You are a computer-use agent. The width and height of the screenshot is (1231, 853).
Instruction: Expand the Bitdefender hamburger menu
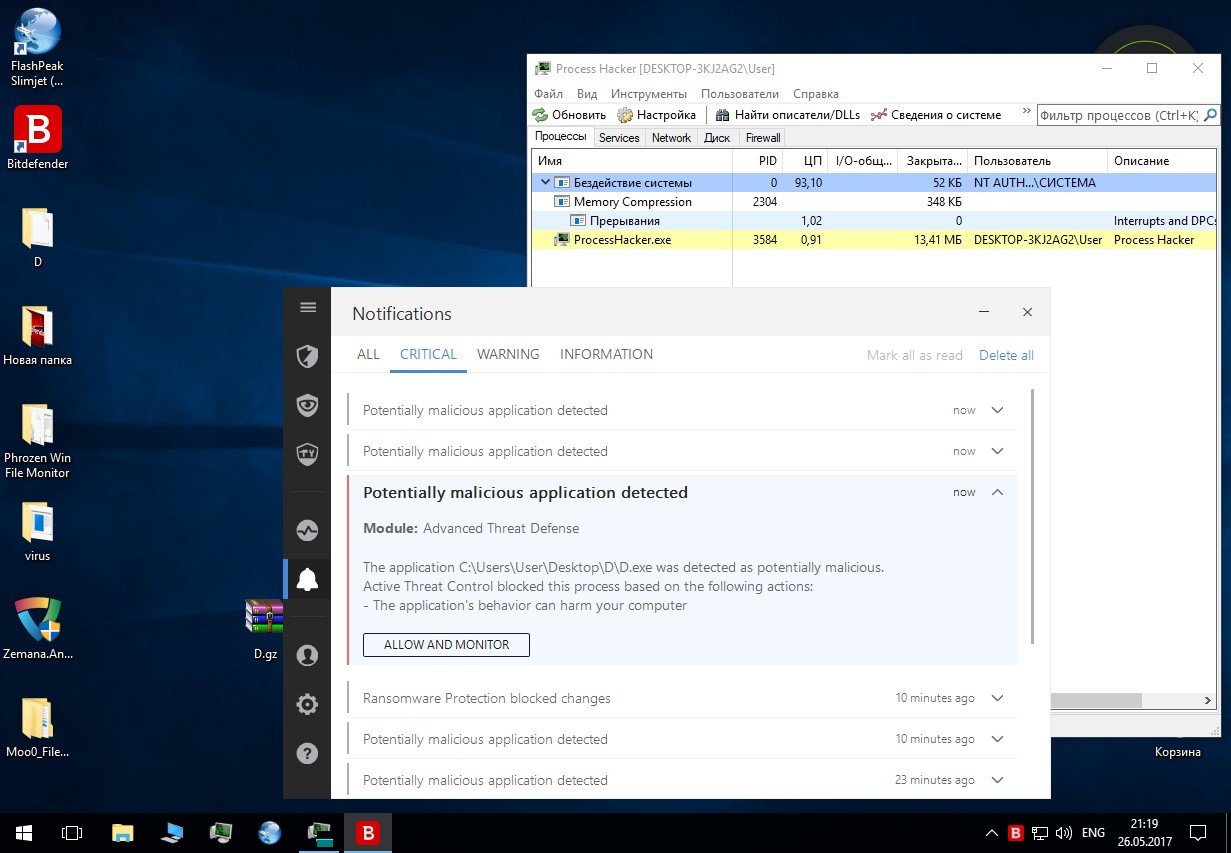[x=307, y=308]
